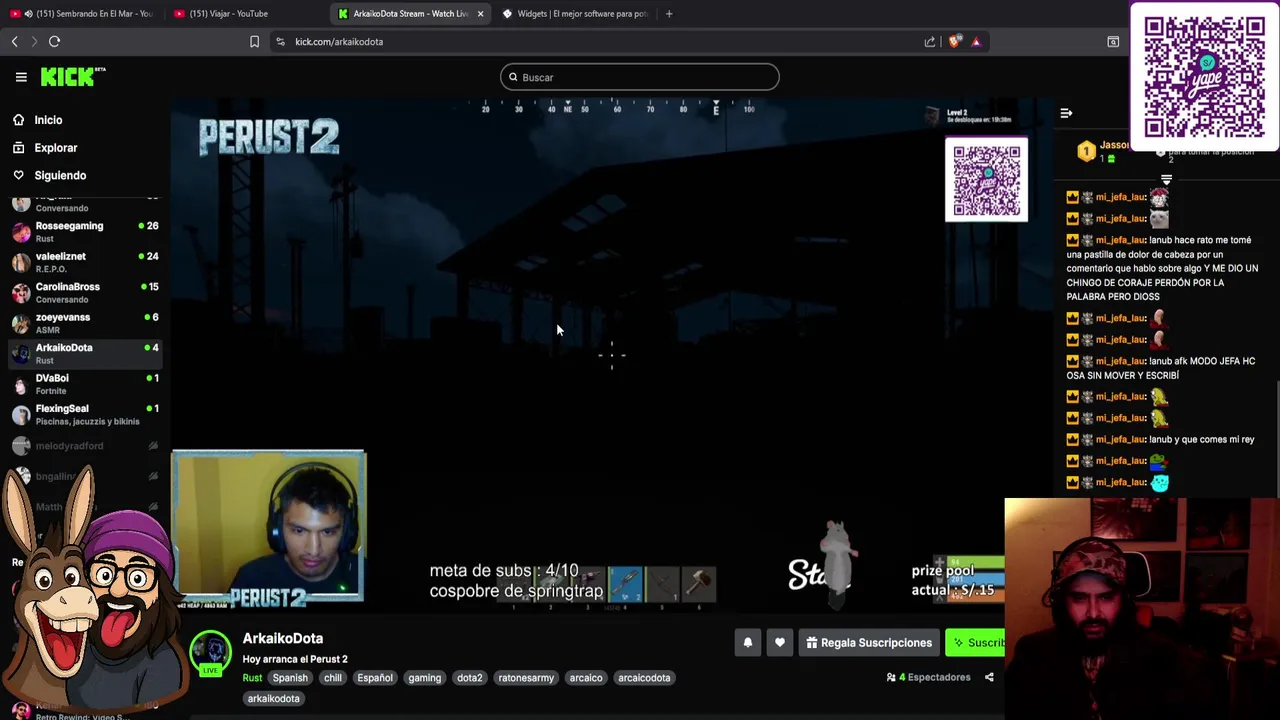Screen dimensions: 1280x720
Task: Expand the chat leaderboard handle
Action: [1166, 179]
